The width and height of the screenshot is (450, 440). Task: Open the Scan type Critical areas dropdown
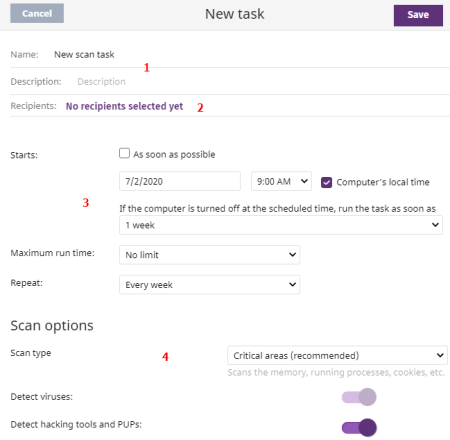click(x=337, y=355)
